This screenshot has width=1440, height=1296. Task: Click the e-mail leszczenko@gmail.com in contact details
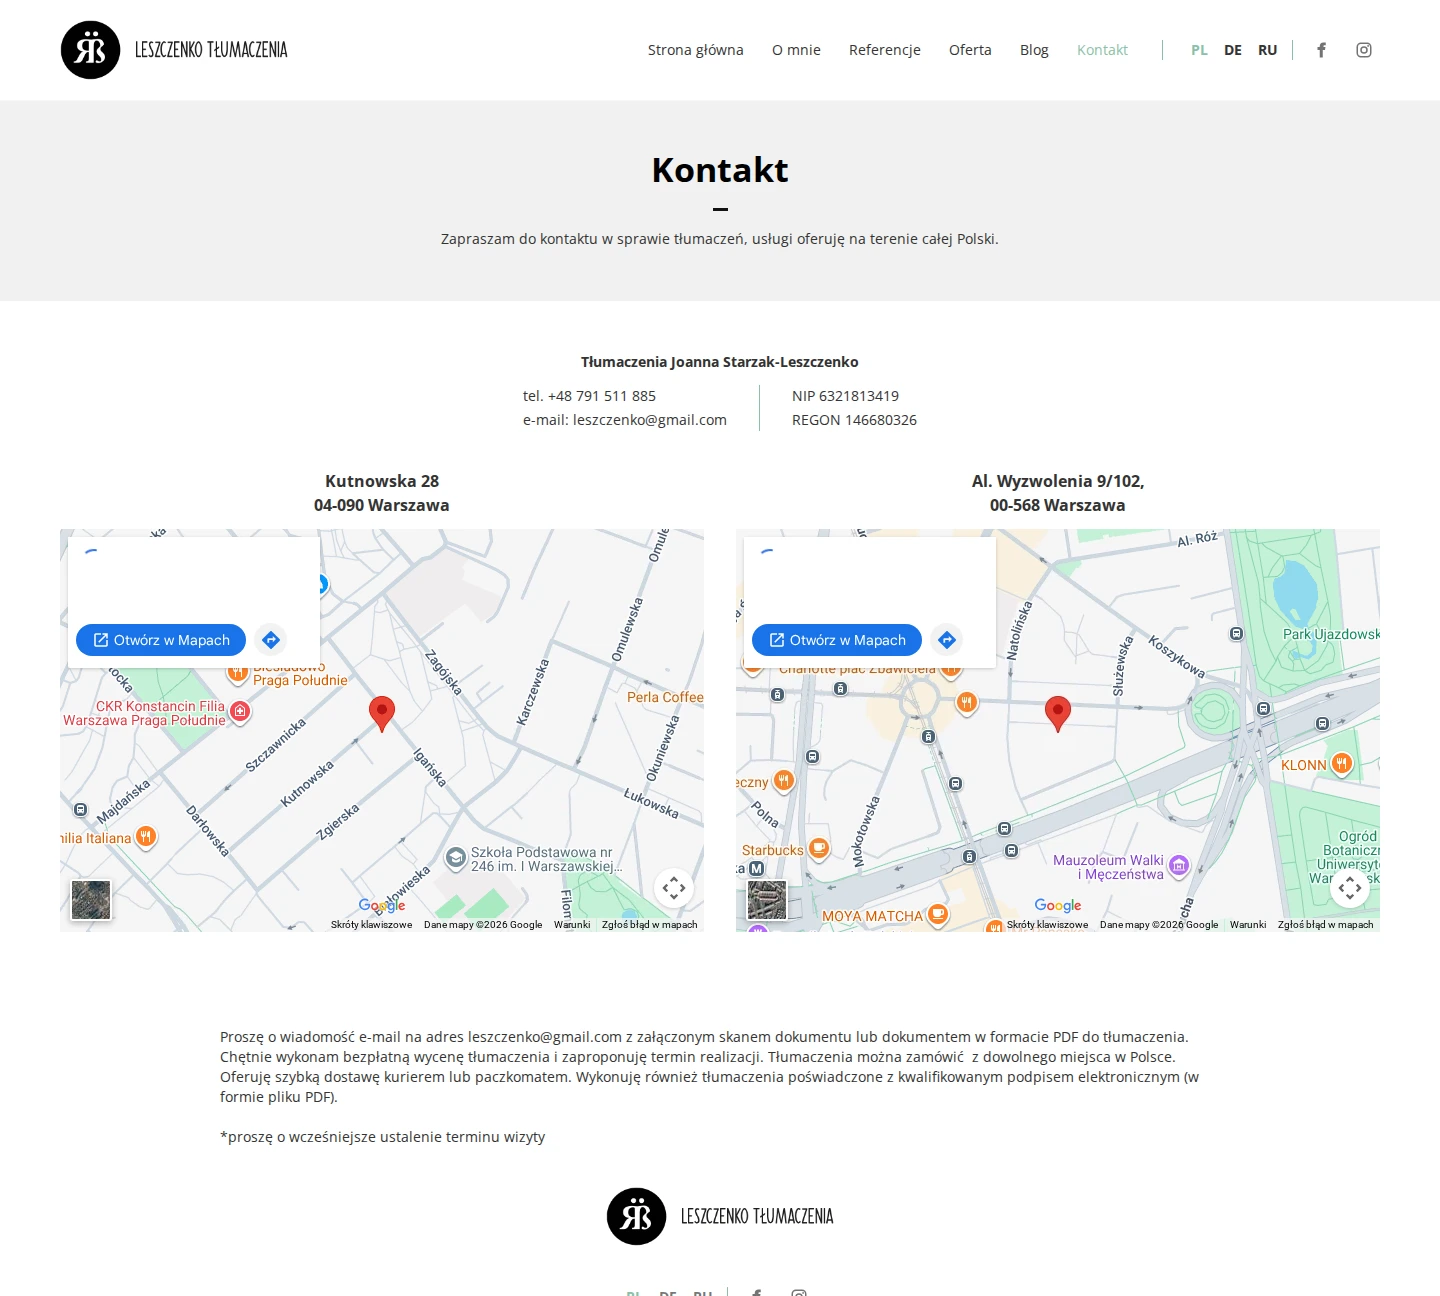point(650,420)
